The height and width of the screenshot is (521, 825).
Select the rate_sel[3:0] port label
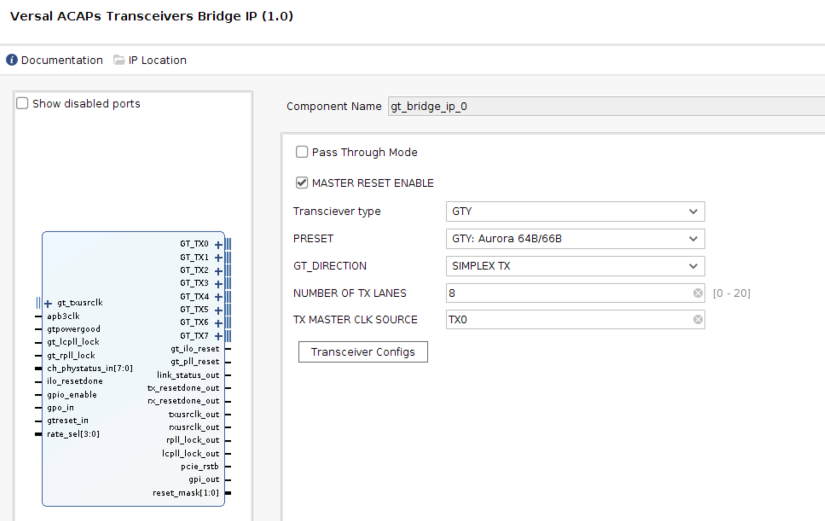click(x=73, y=434)
